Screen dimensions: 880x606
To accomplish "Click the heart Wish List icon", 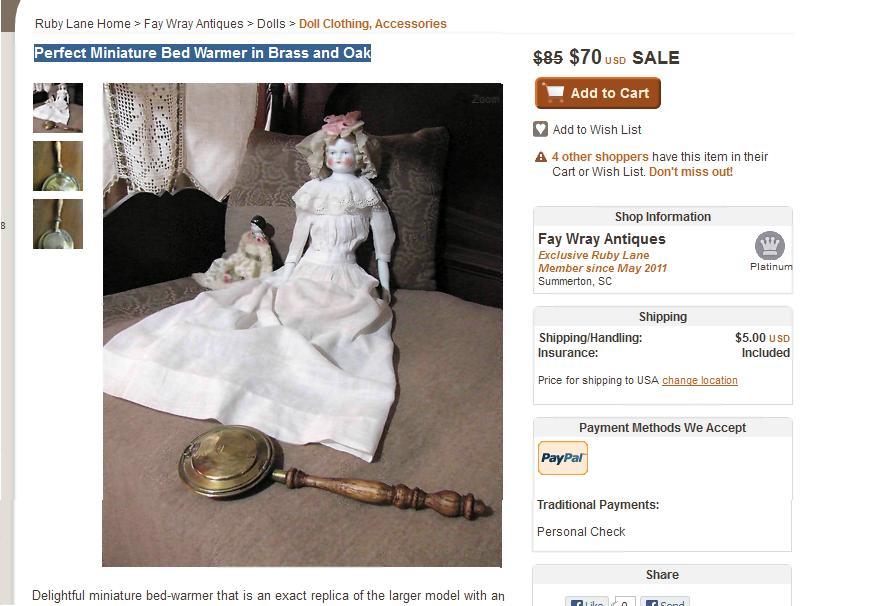I will click(540, 130).
